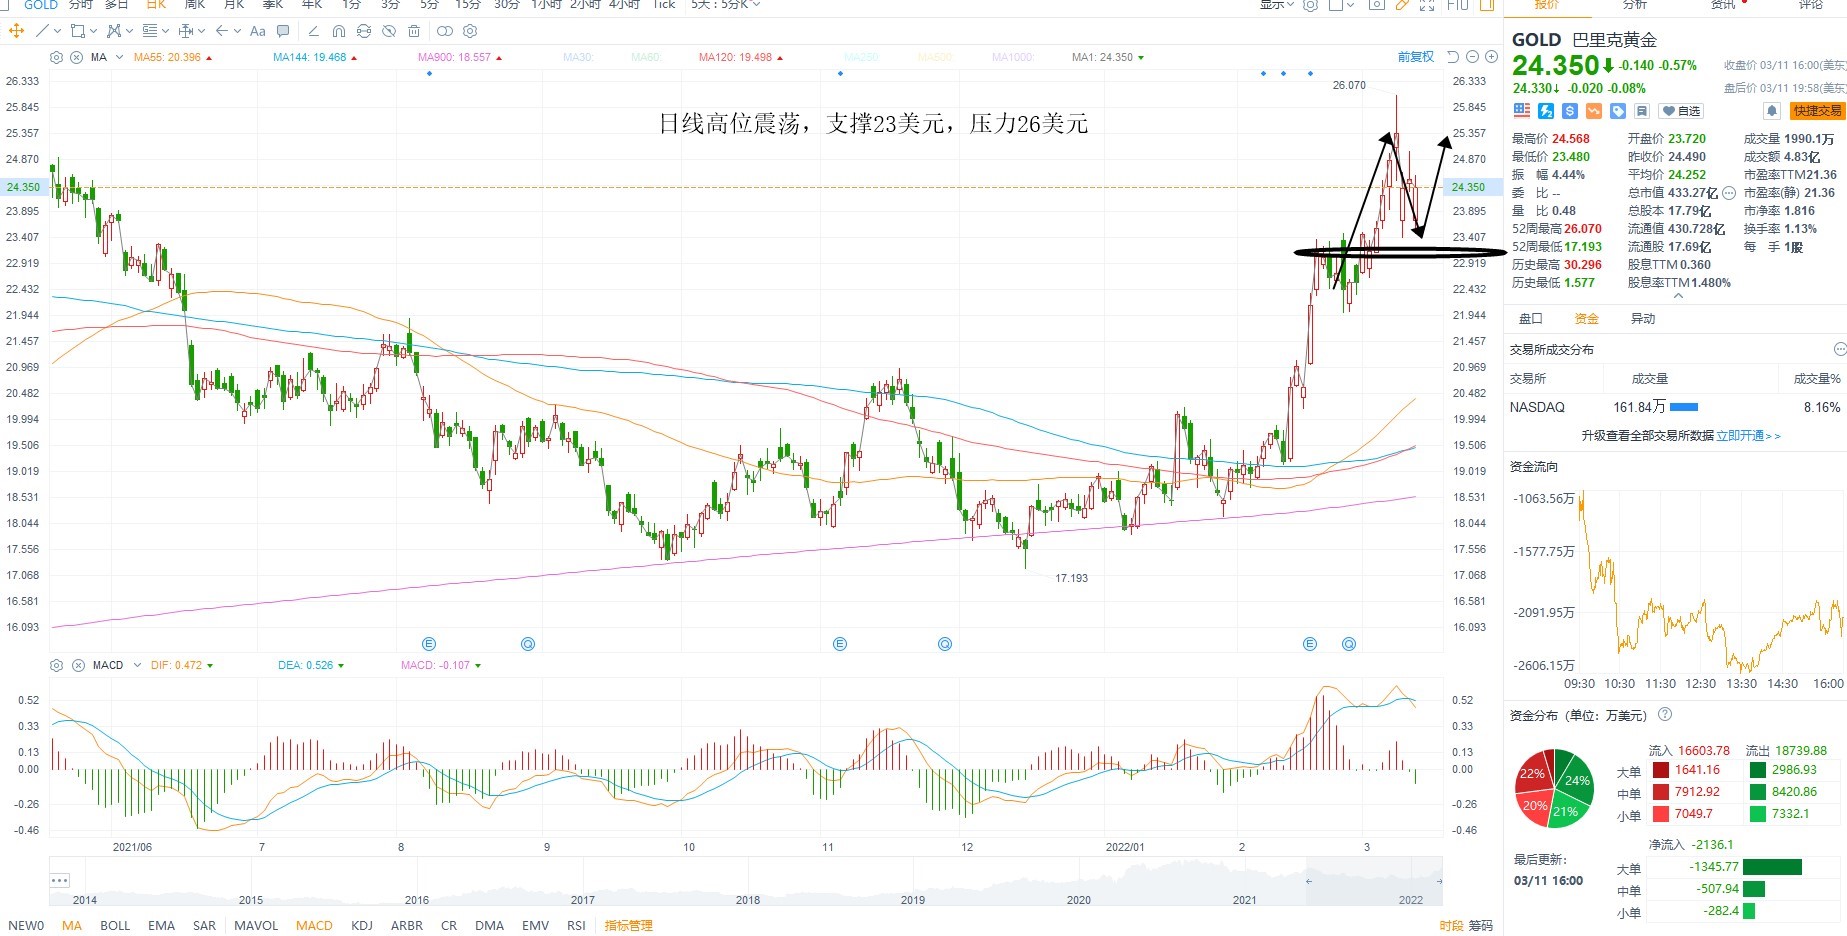
Task: Collapse the stock details panel chevron
Action: click(x=1678, y=296)
